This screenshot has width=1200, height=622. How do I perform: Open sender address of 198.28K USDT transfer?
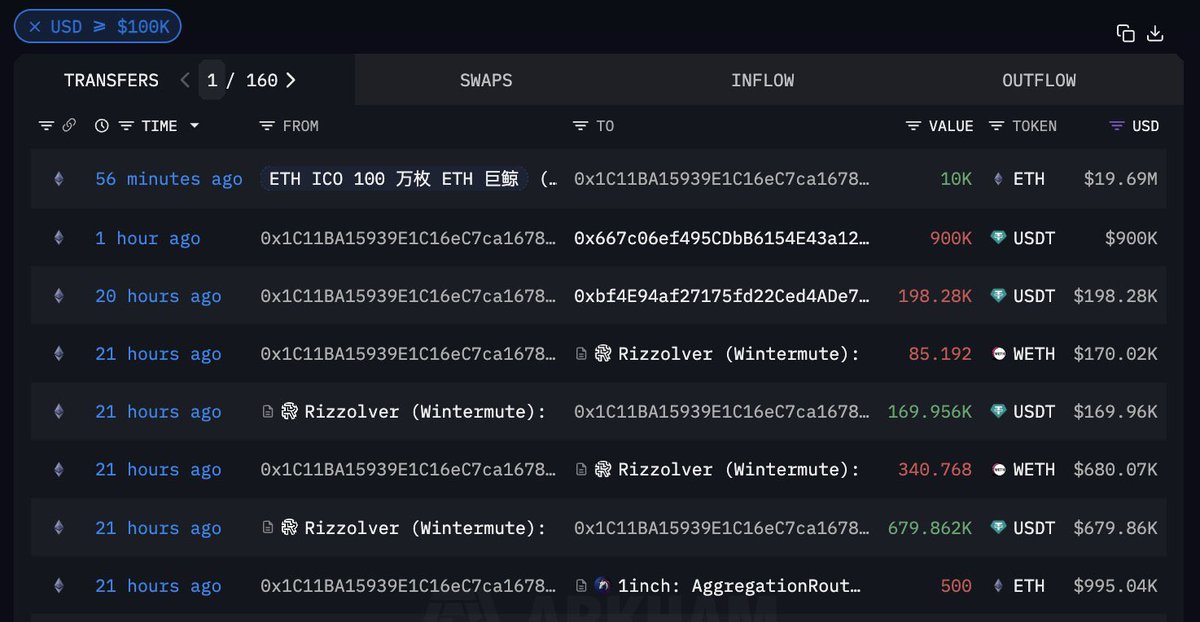pos(408,296)
